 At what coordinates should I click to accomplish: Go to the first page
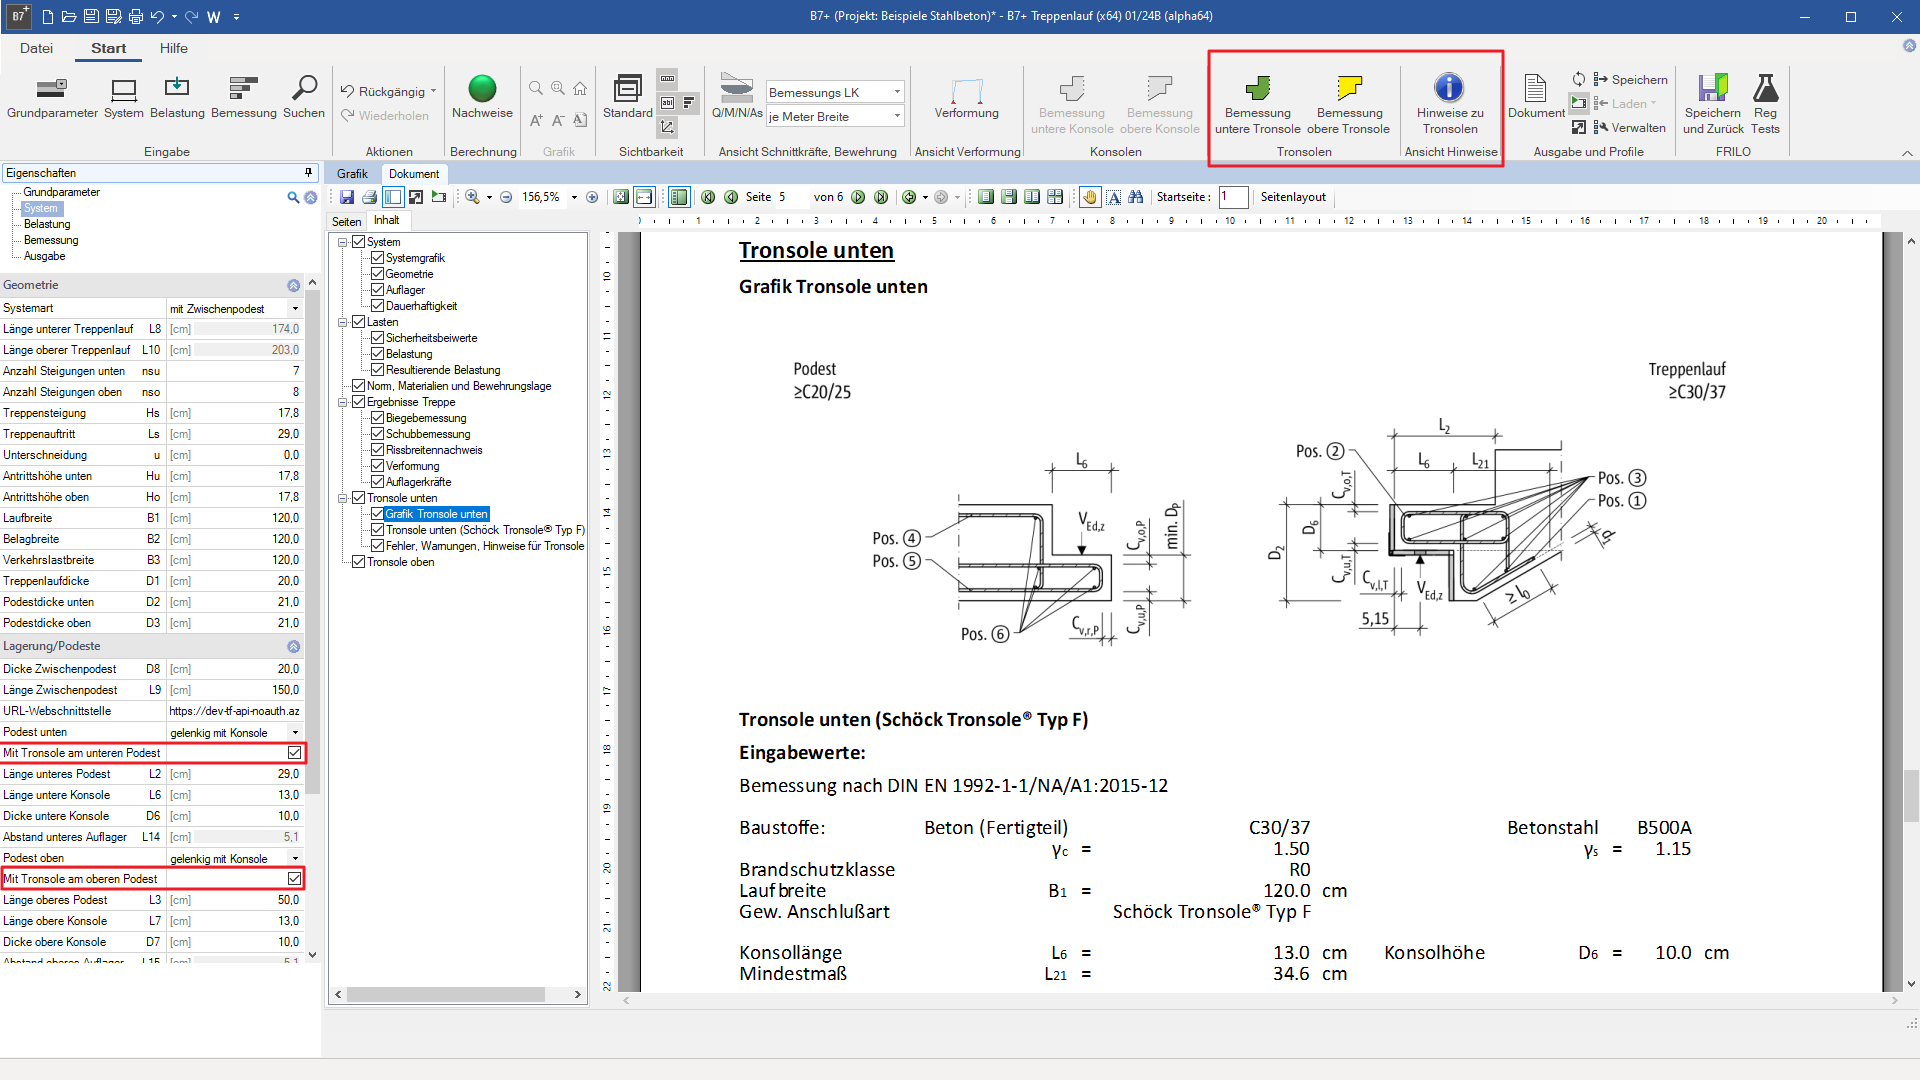[708, 197]
